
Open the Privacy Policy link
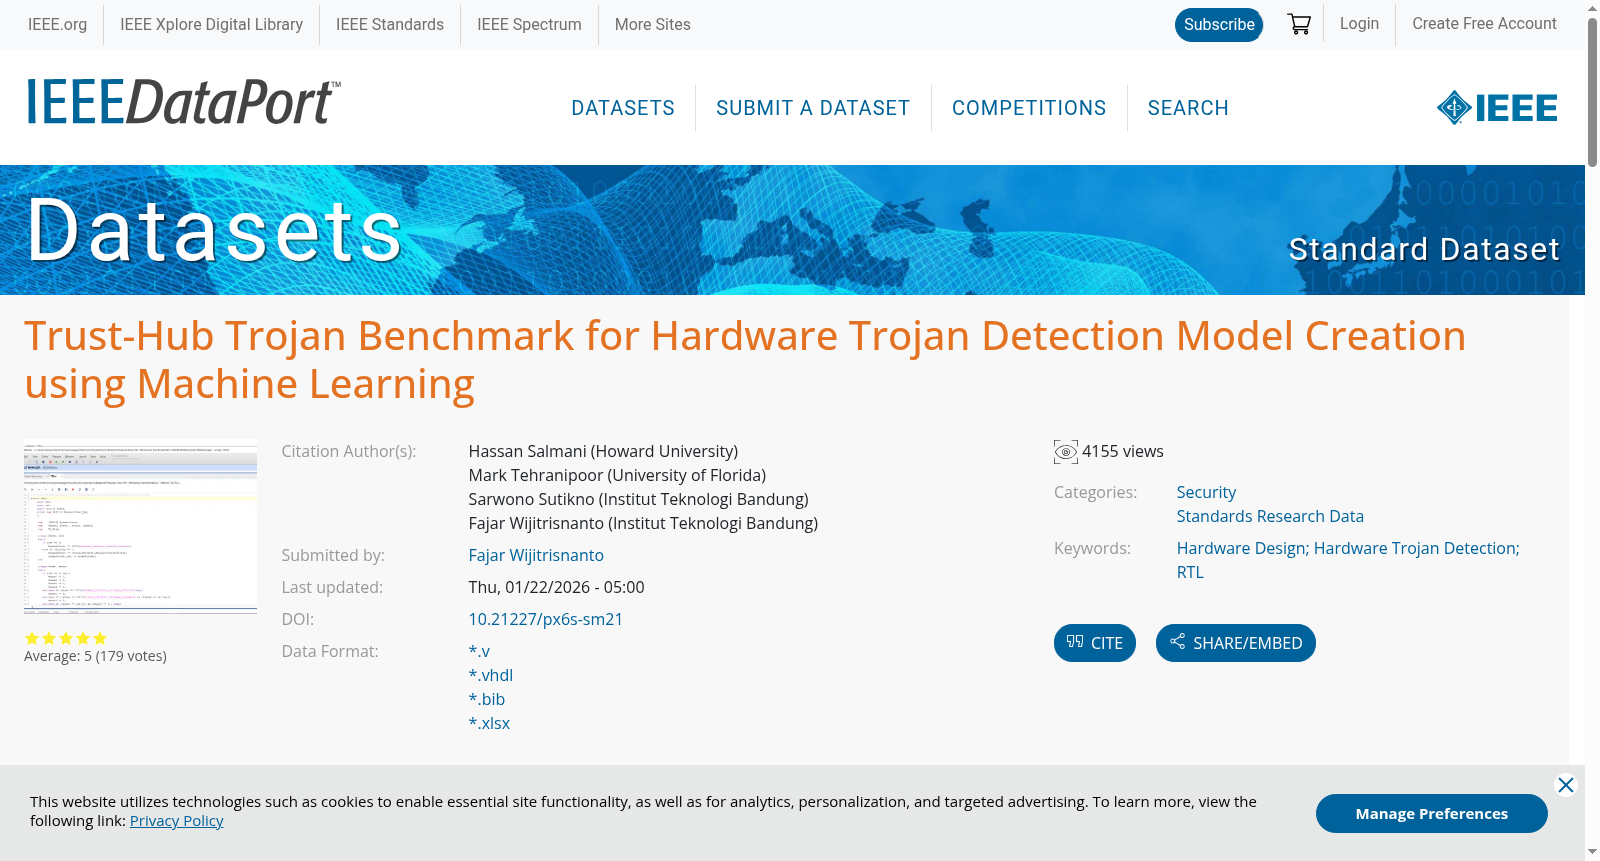[x=177, y=821]
